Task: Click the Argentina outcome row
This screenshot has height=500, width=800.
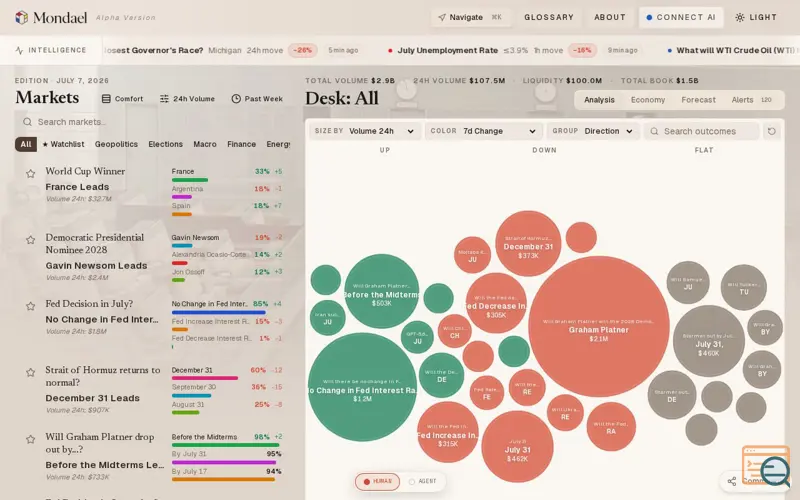Action: pos(227,192)
